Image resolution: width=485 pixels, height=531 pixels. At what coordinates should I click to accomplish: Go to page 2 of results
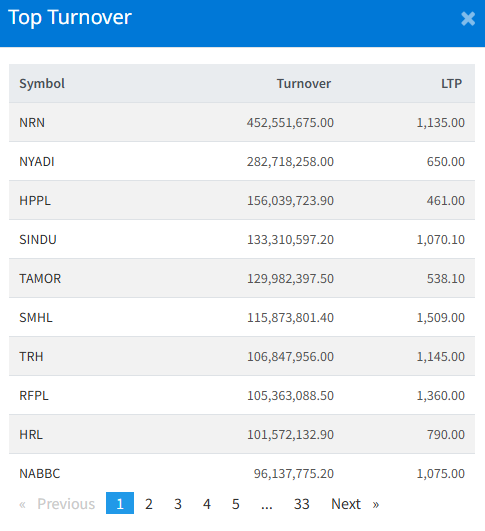(149, 504)
